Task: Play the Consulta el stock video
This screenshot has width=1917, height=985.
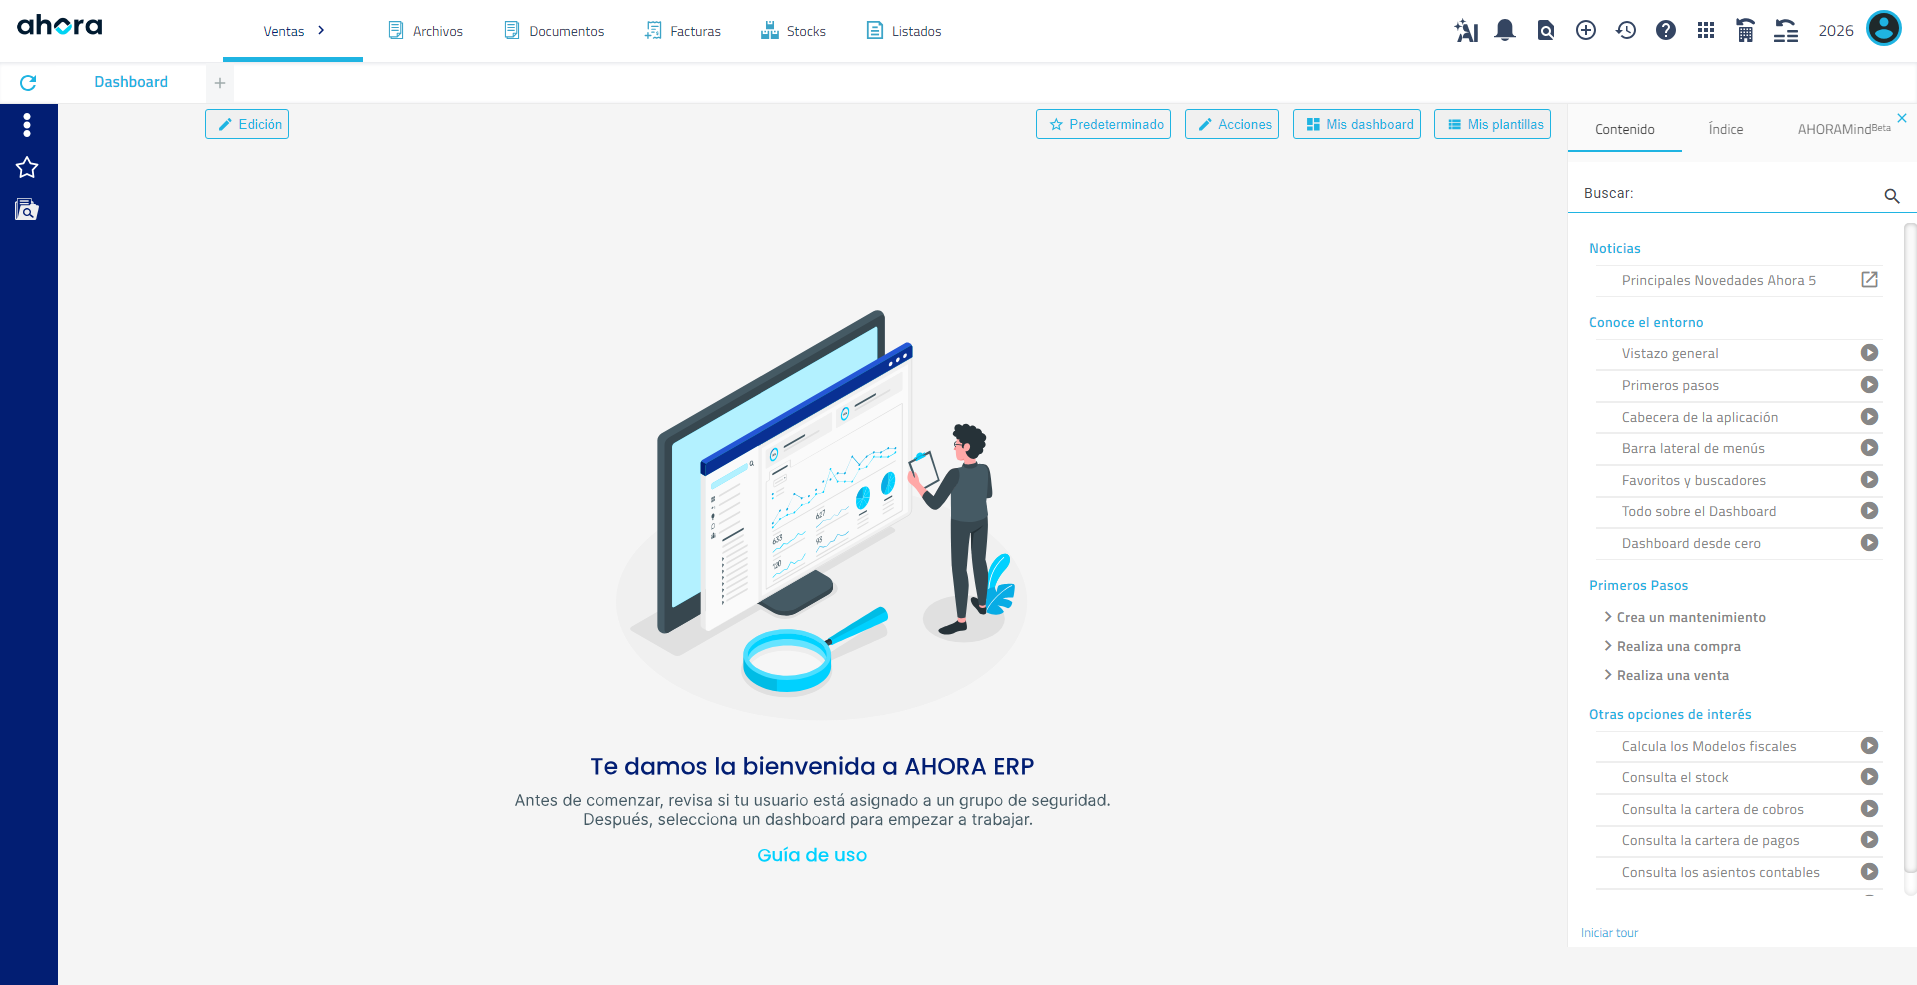Action: (1869, 777)
